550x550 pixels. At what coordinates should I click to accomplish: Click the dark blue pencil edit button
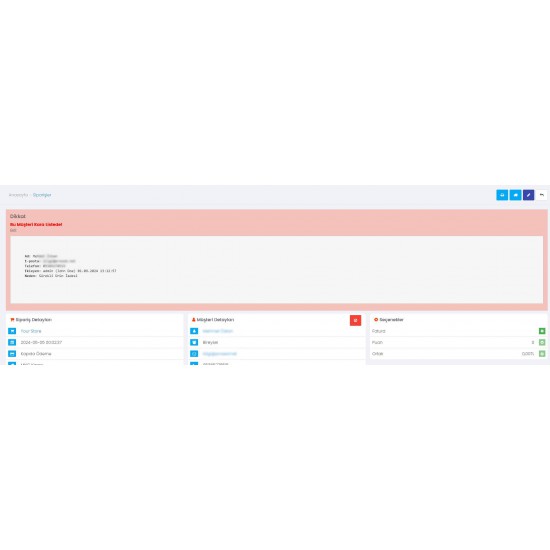529,195
